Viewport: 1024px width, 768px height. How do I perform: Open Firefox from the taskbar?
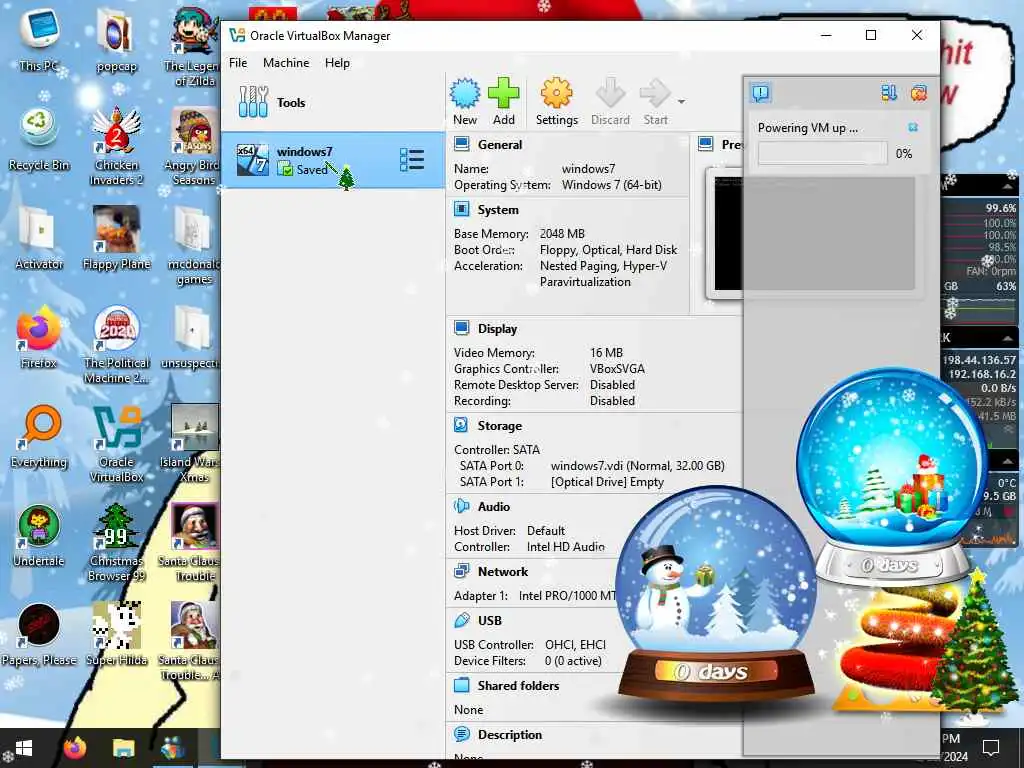[75, 748]
